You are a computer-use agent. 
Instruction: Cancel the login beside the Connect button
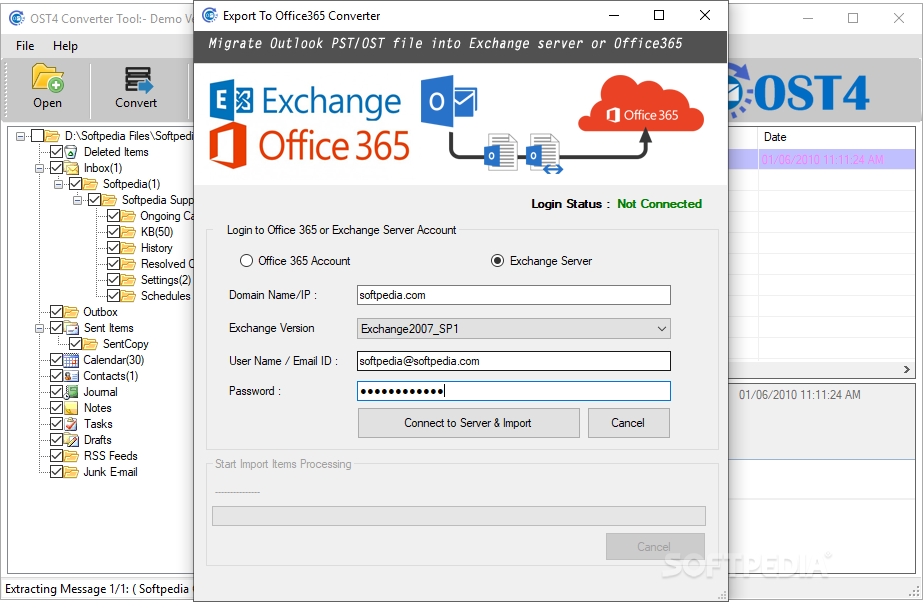628,423
